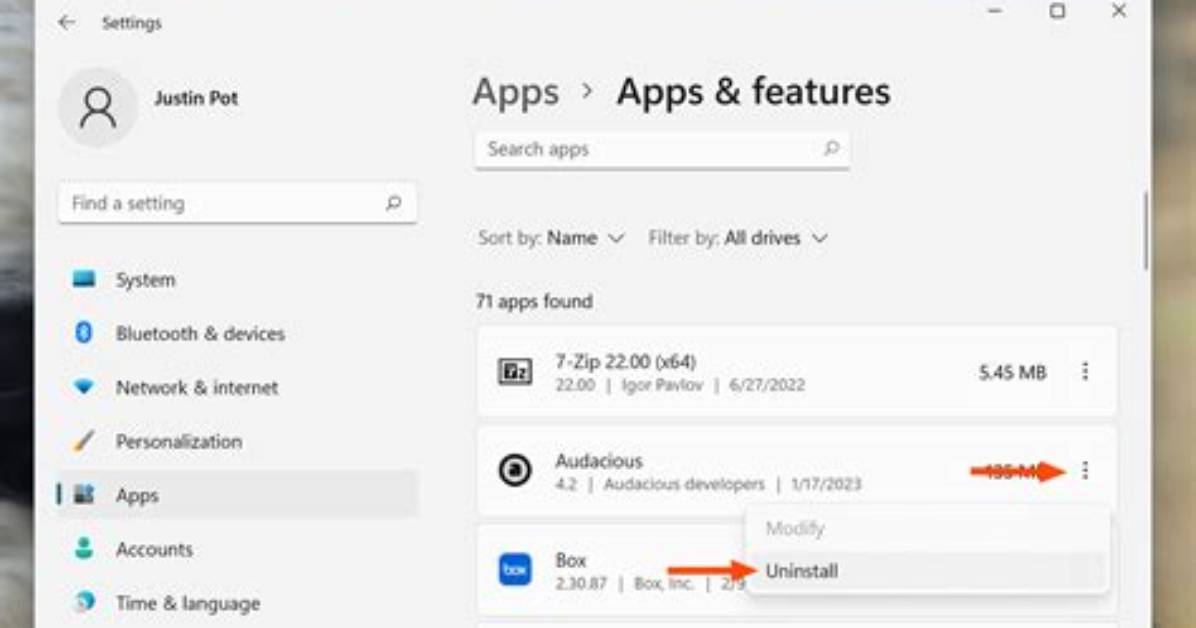Click the Justin Pot profile avatar
Image resolution: width=1196 pixels, height=628 pixels.
tap(98, 108)
